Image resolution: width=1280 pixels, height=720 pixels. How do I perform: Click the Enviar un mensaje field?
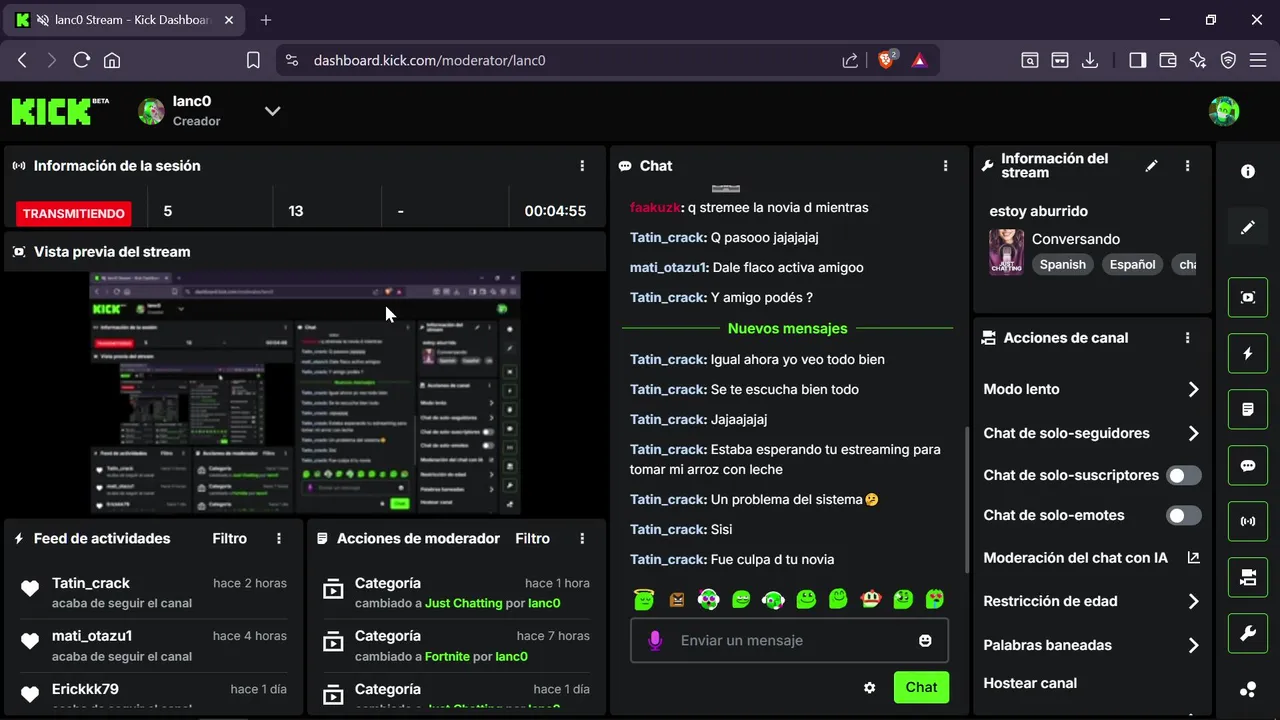(x=790, y=640)
